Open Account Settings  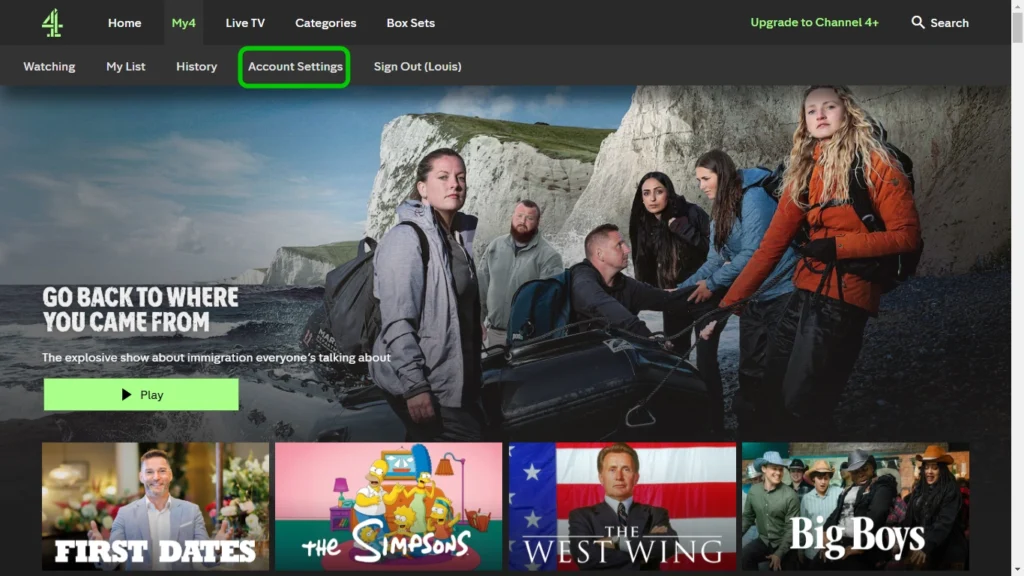pos(295,67)
